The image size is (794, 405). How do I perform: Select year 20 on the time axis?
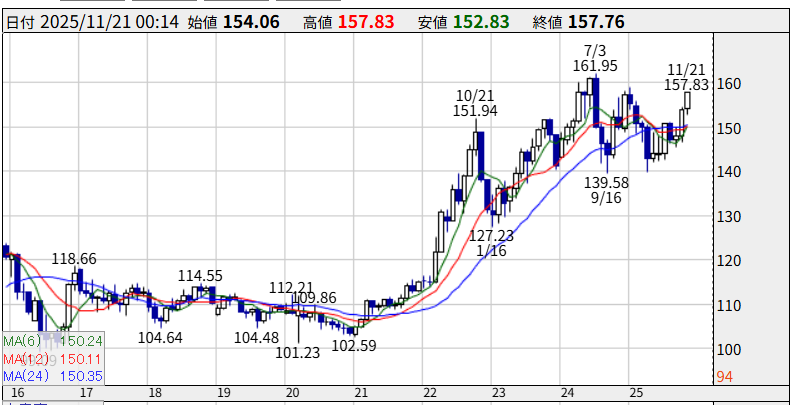pos(293,393)
